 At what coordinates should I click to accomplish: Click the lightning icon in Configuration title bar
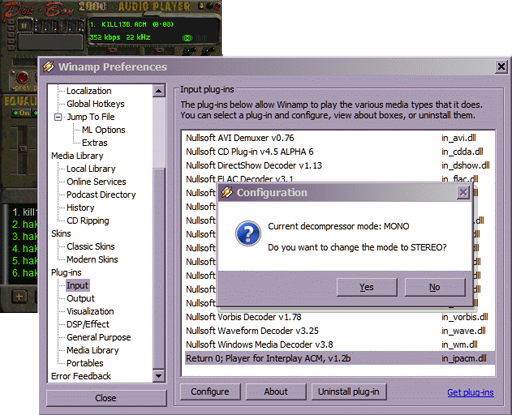pyautogui.click(x=227, y=192)
